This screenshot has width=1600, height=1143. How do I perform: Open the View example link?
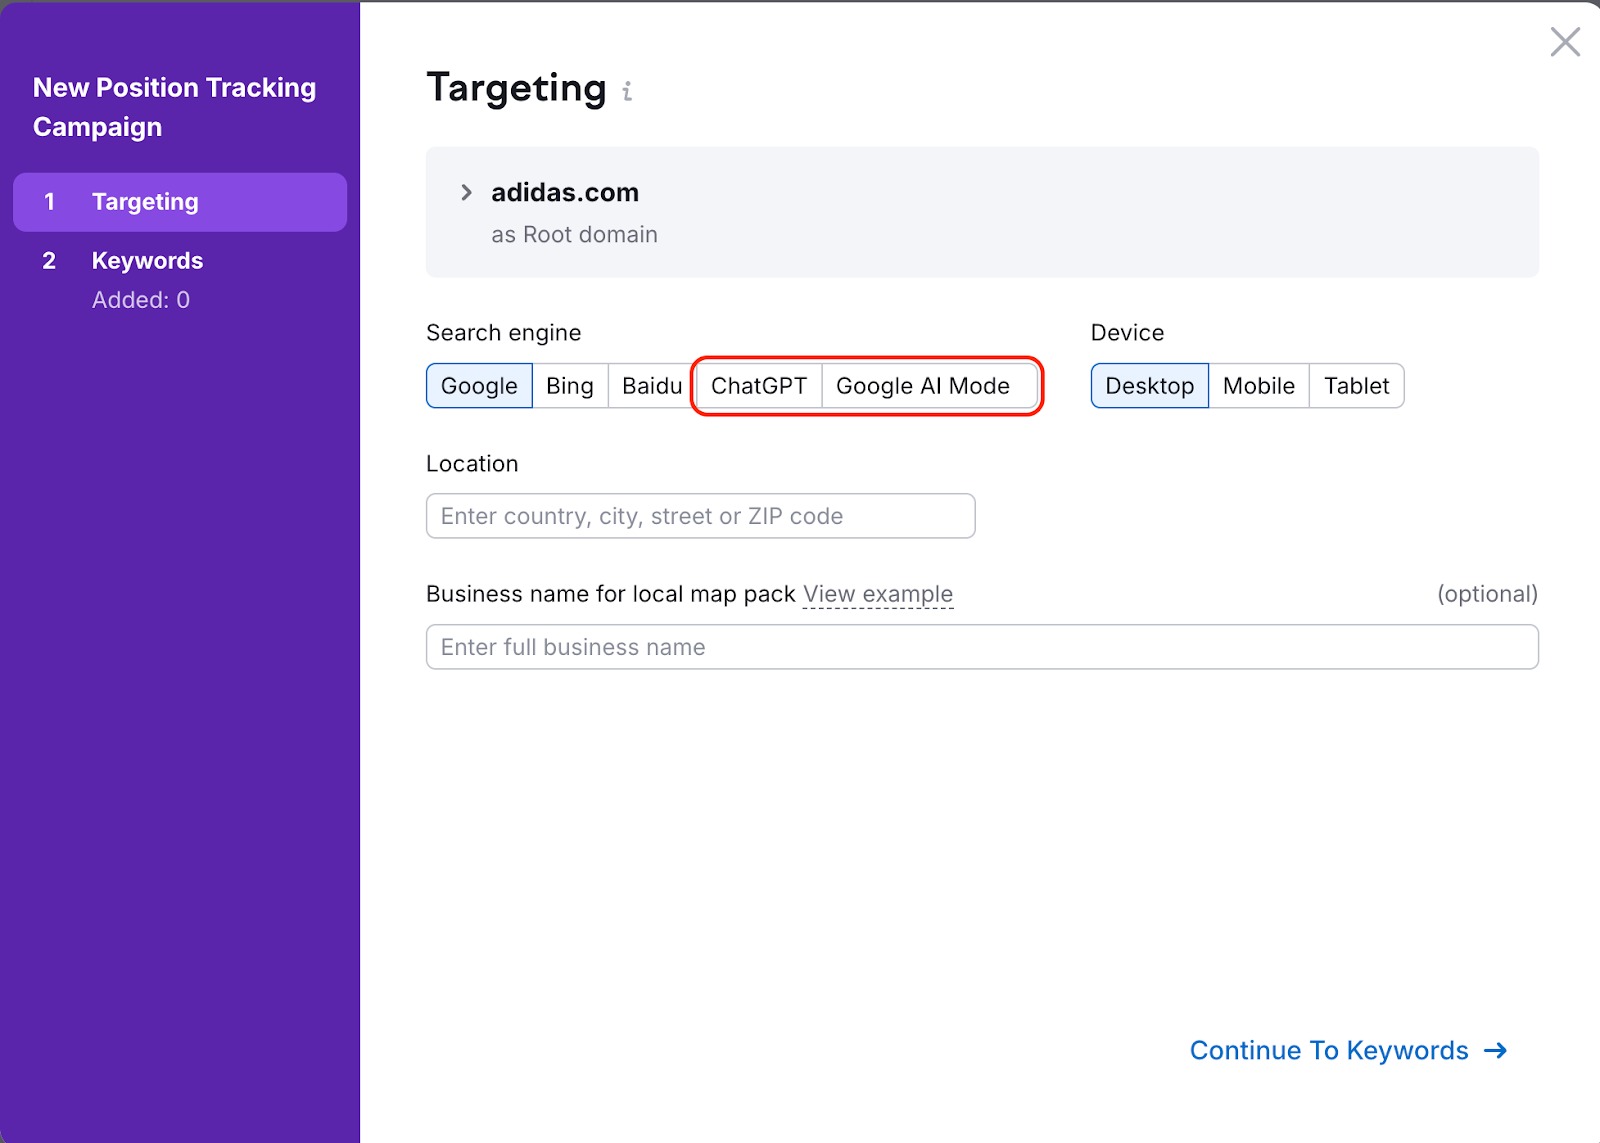coord(878,594)
